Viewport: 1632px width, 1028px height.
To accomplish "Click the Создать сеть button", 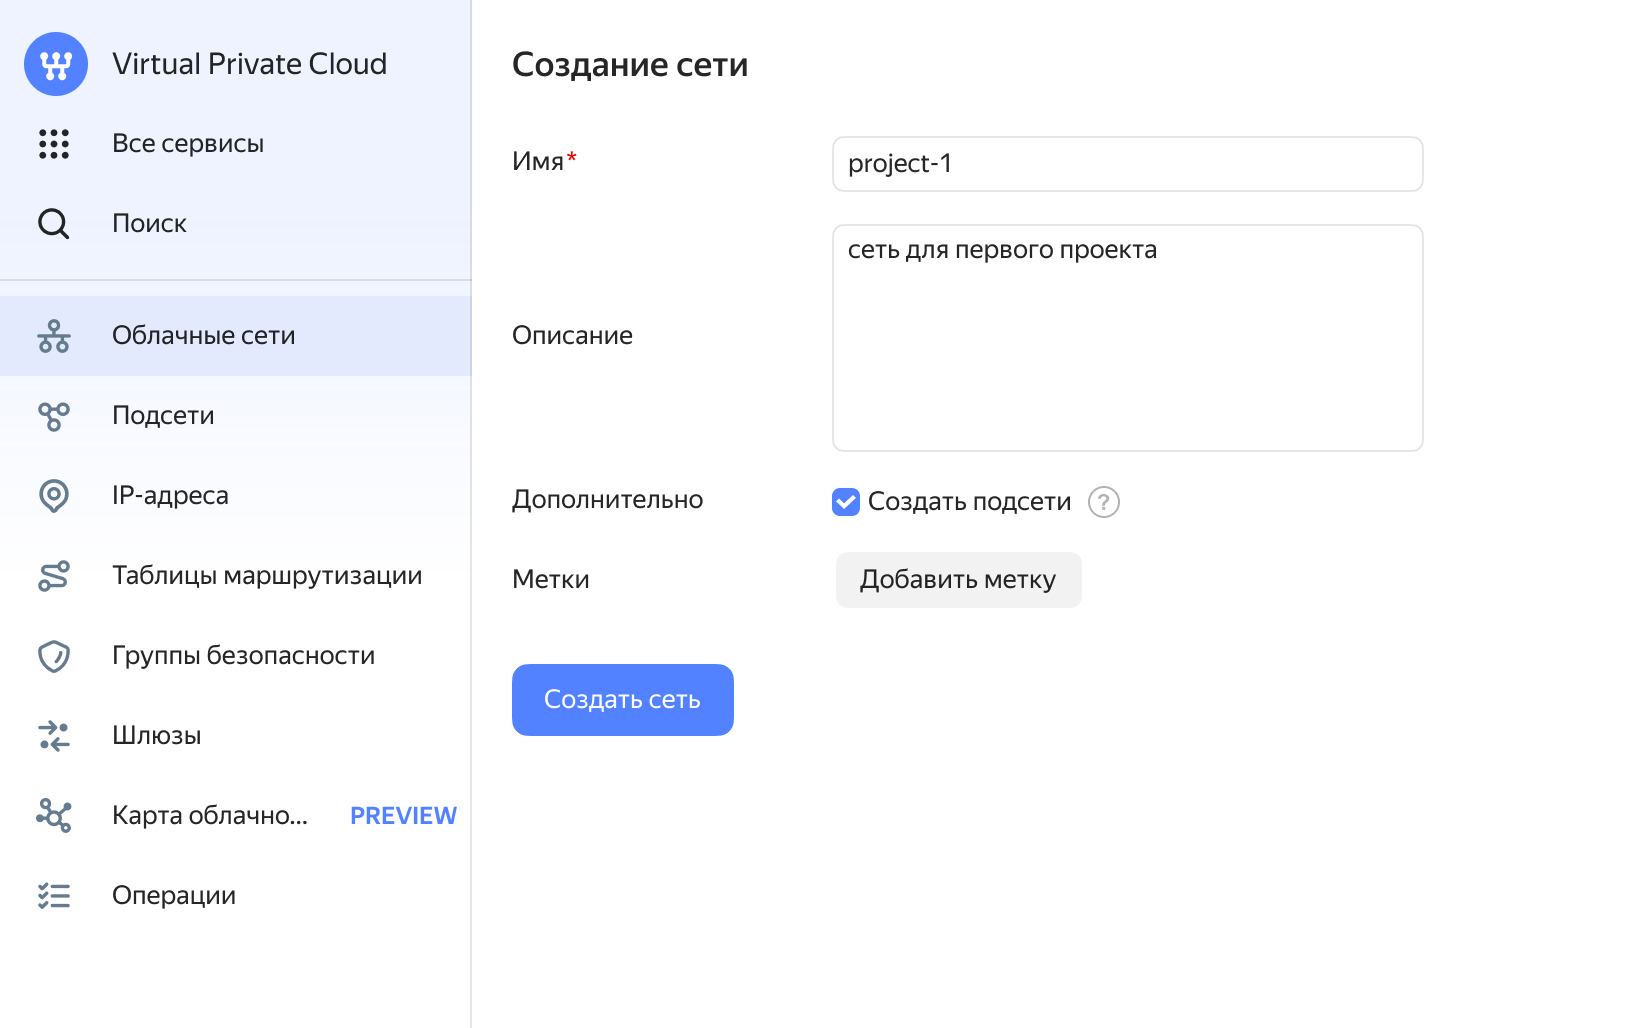I will pos(623,700).
